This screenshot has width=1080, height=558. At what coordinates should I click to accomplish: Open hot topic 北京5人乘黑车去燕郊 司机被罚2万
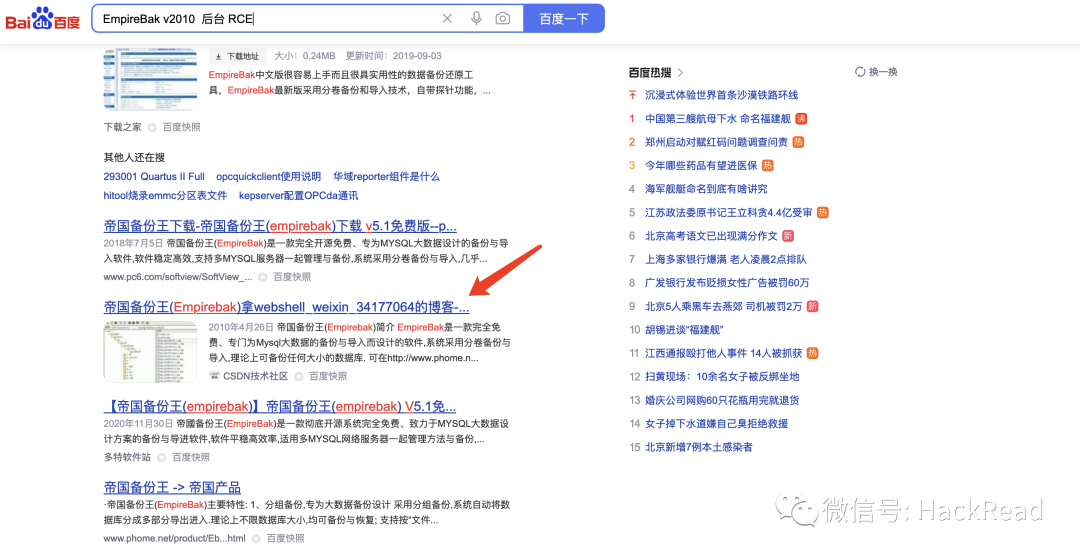pos(723,306)
